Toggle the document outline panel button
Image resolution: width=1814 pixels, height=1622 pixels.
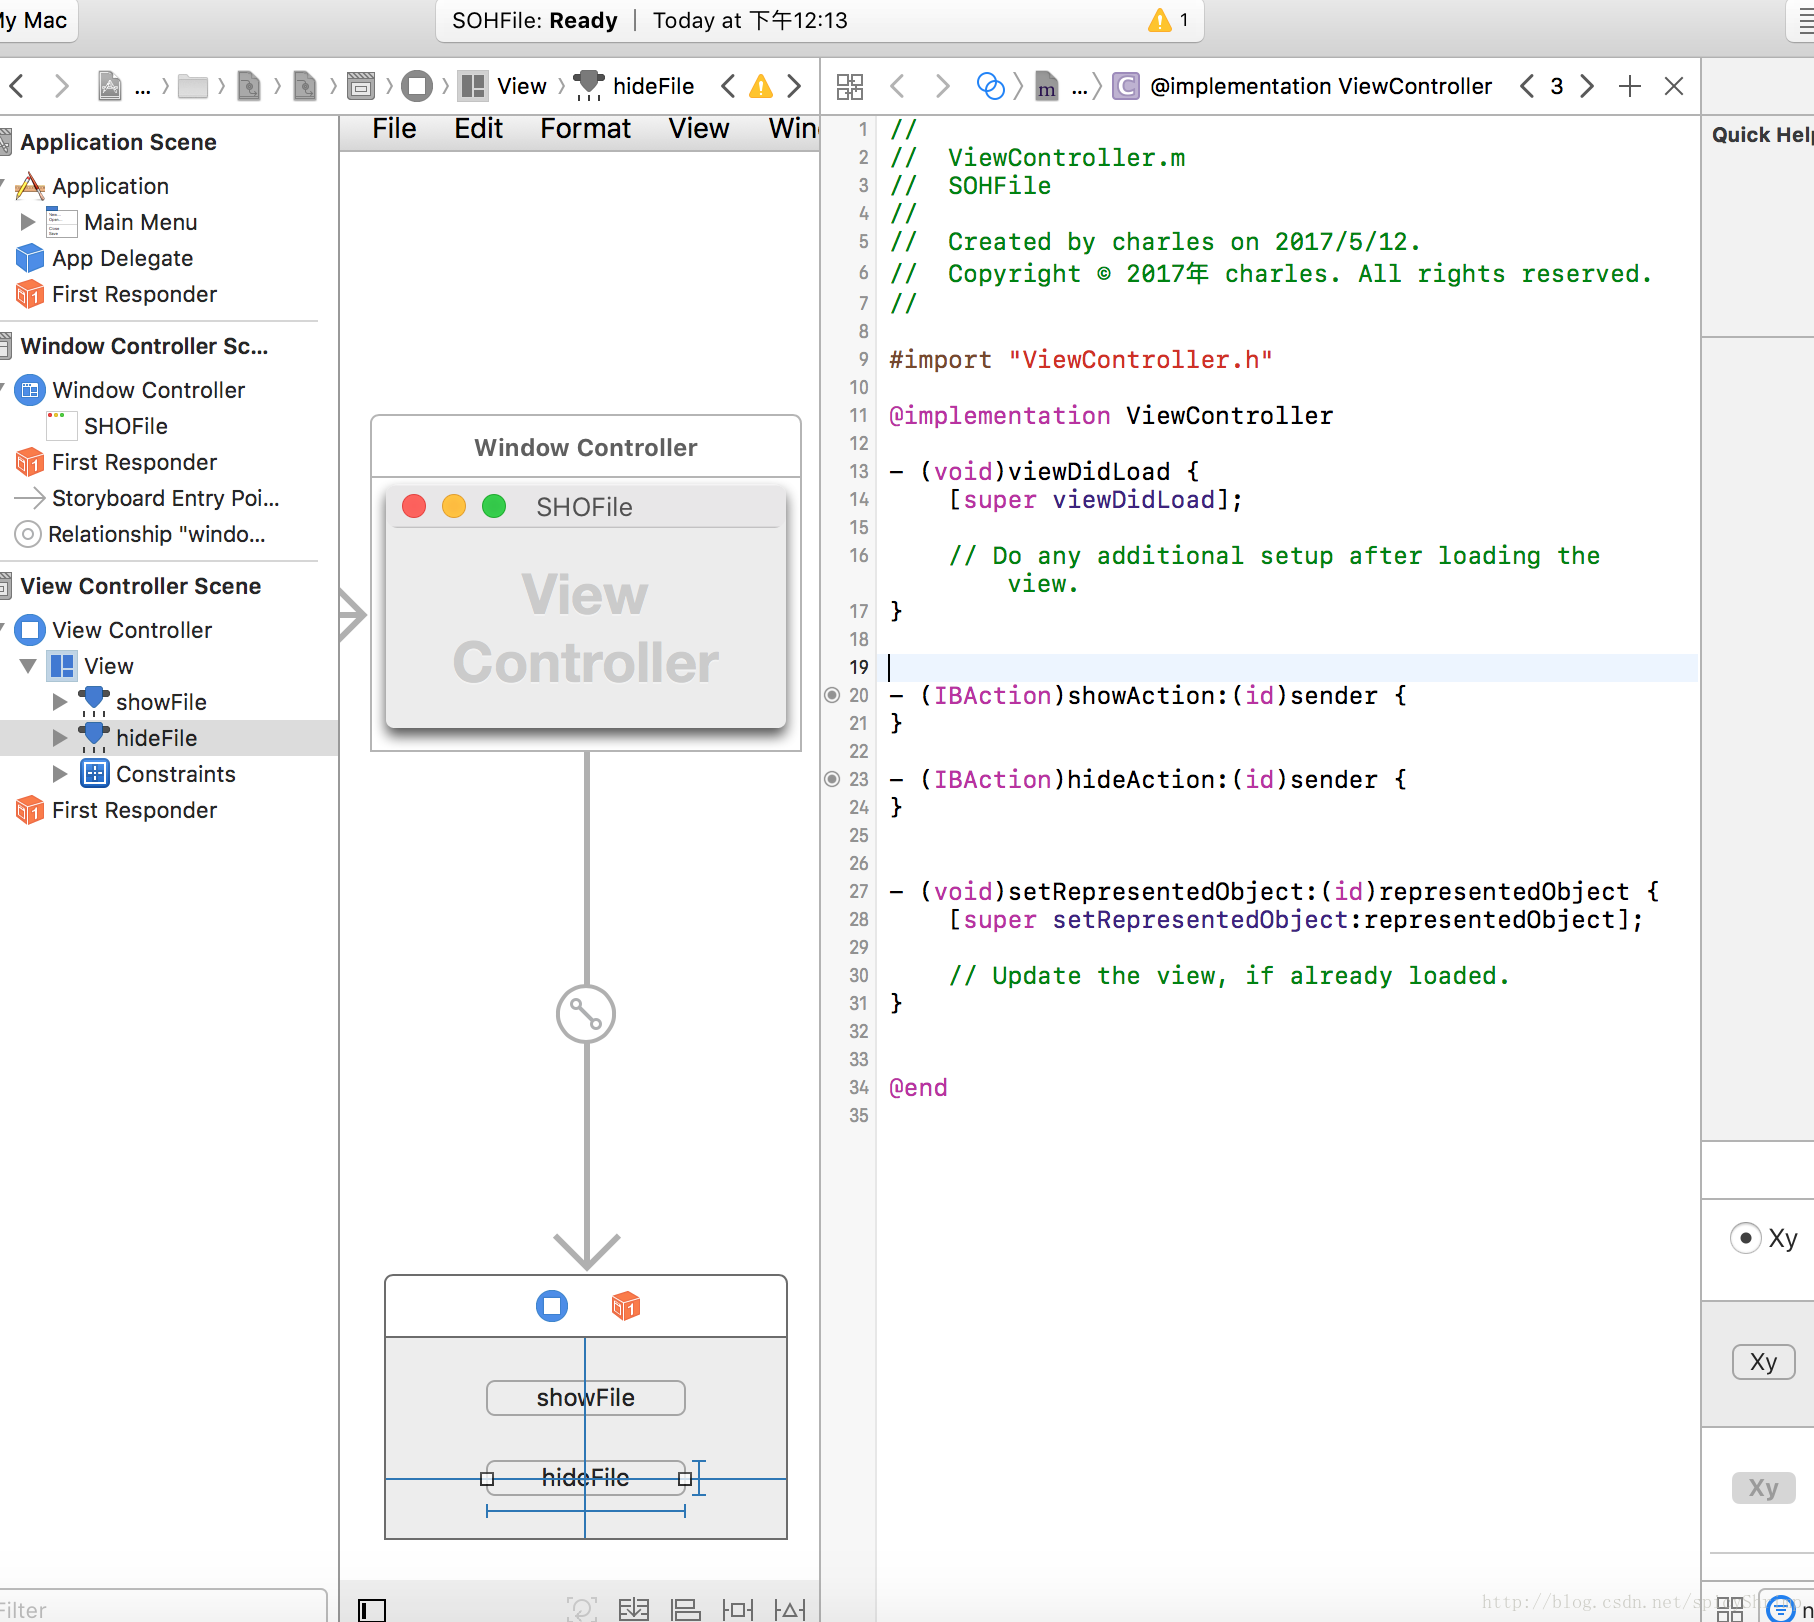point(372,1609)
